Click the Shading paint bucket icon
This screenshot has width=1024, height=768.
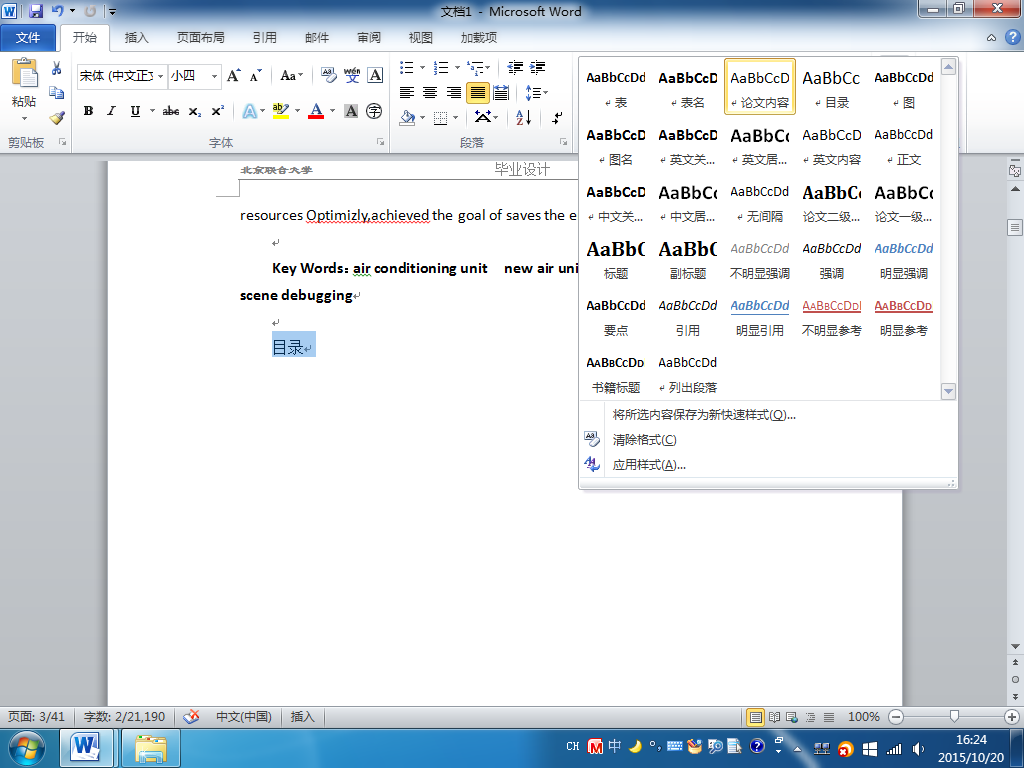point(408,118)
